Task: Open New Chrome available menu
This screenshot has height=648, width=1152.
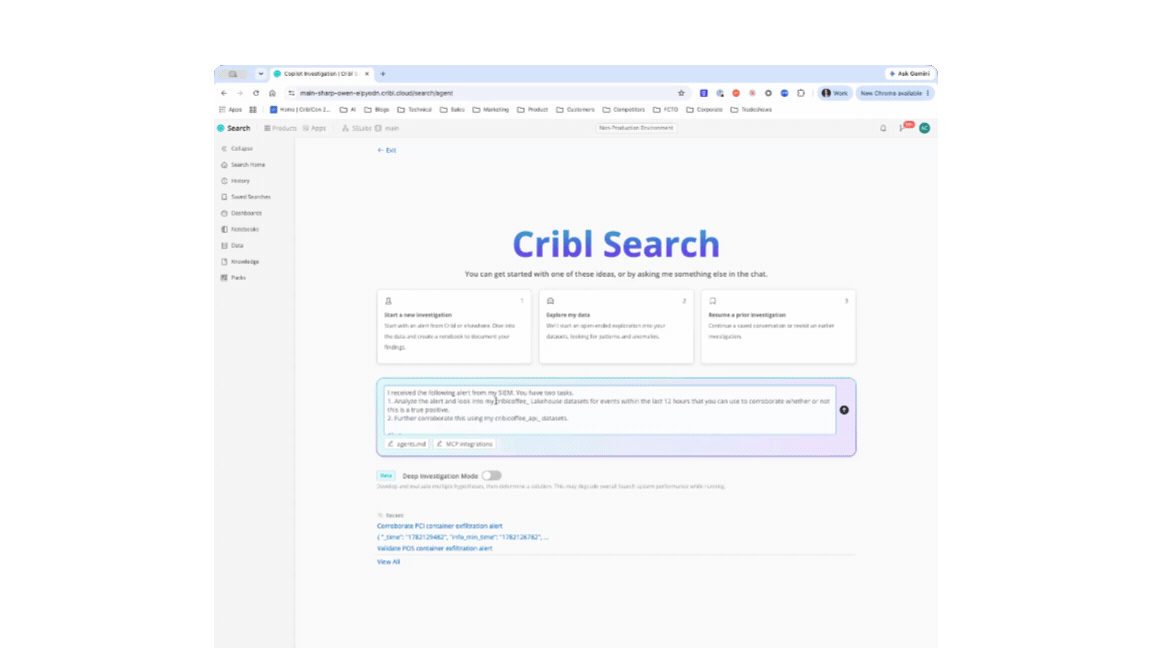Action: coord(895,93)
